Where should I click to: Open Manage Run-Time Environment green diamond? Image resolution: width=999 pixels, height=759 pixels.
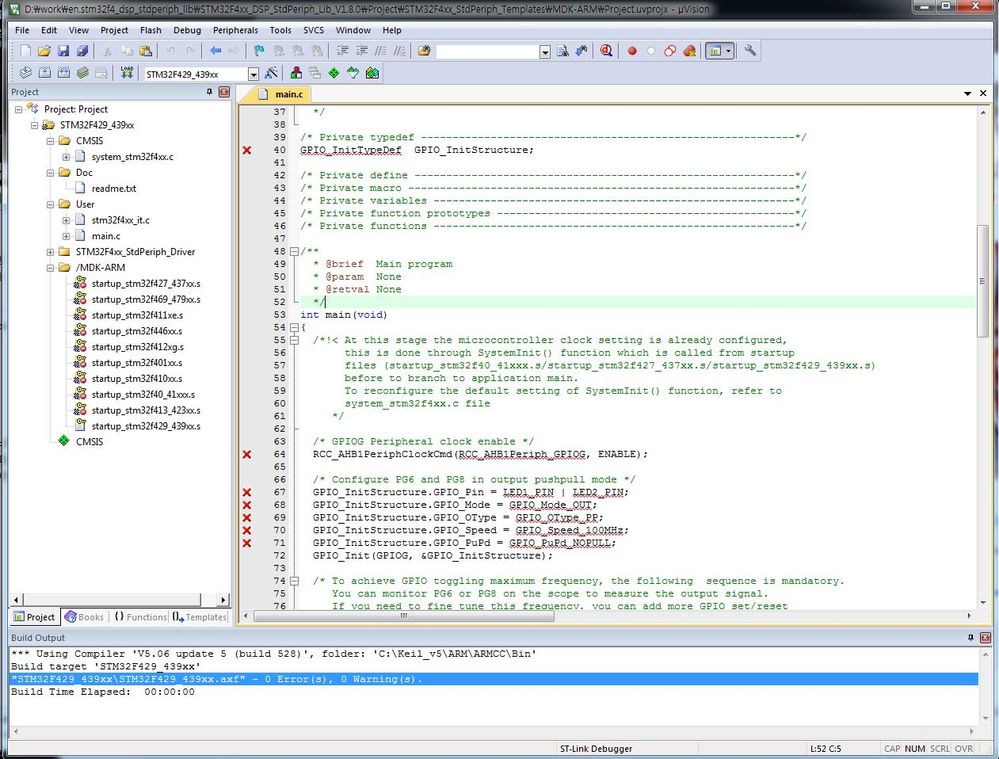334,73
